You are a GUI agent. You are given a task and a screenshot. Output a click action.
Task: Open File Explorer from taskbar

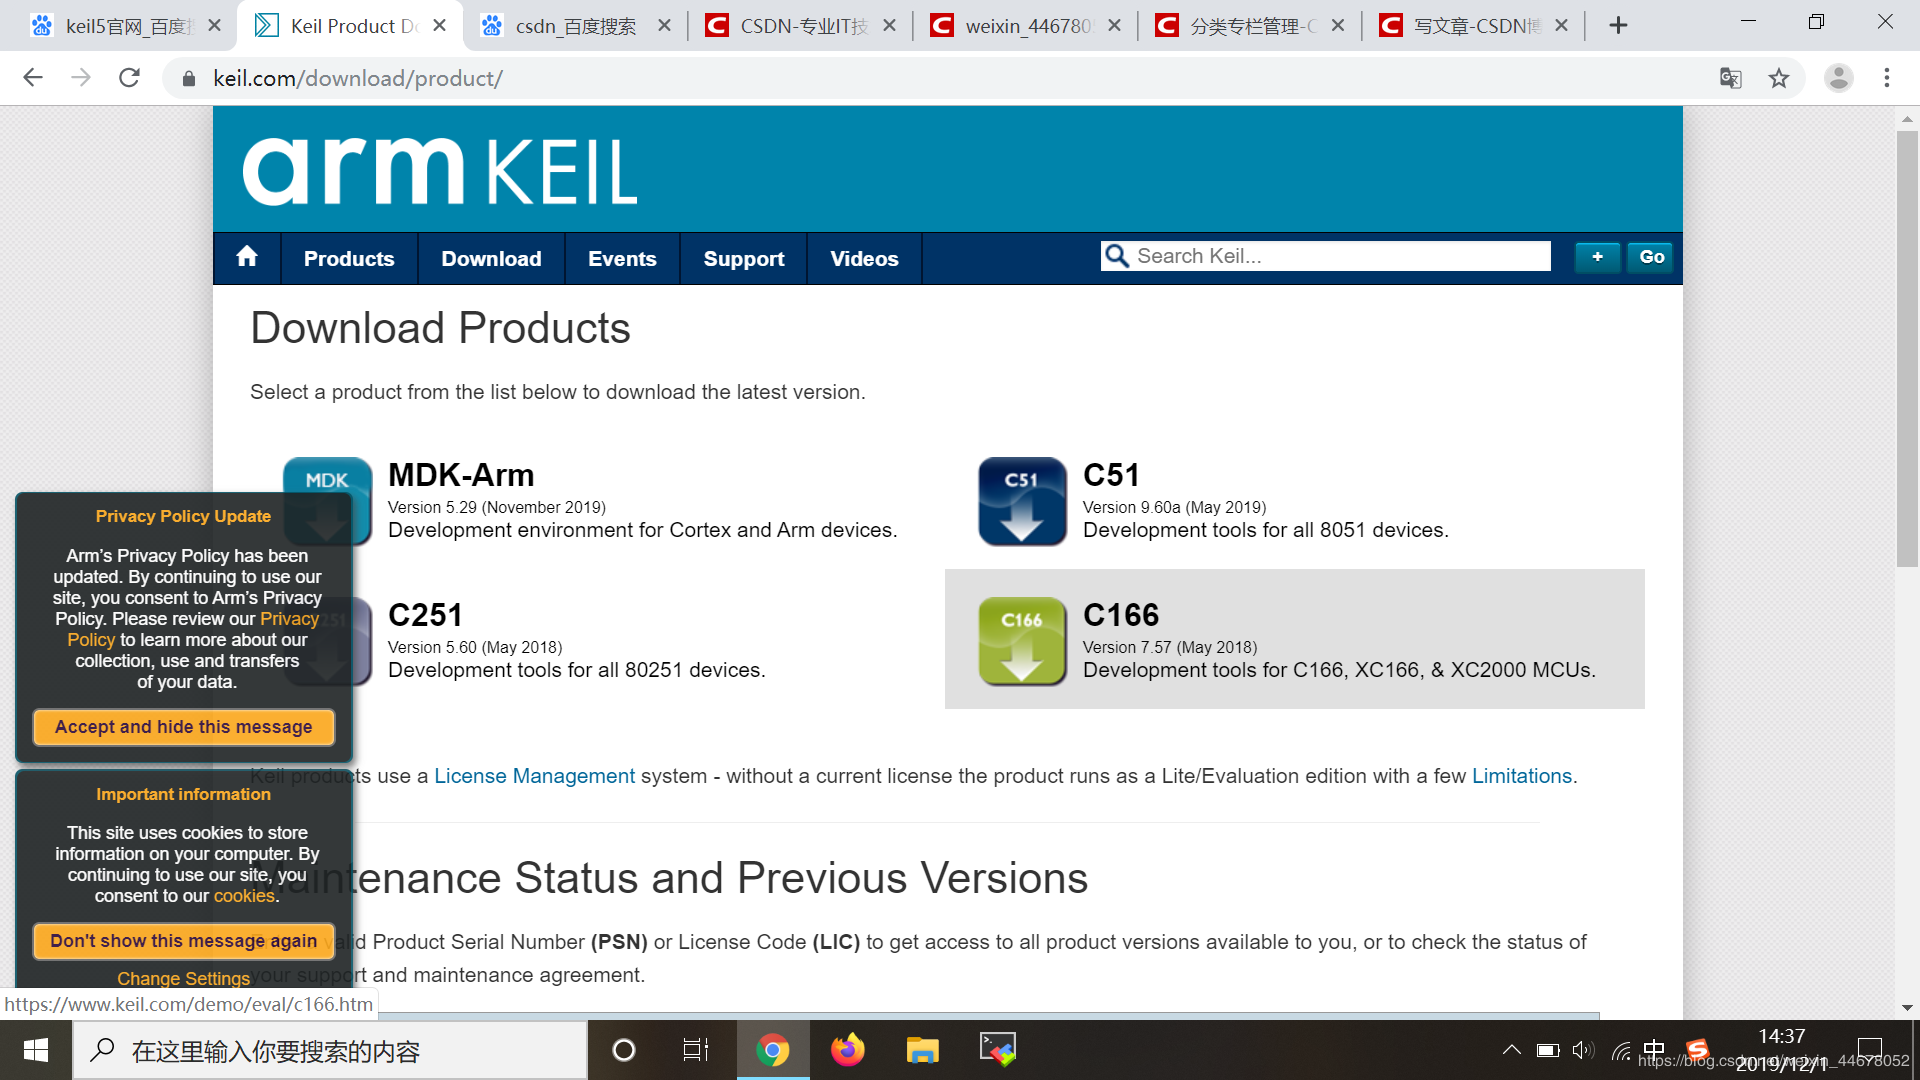click(922, 1050)
